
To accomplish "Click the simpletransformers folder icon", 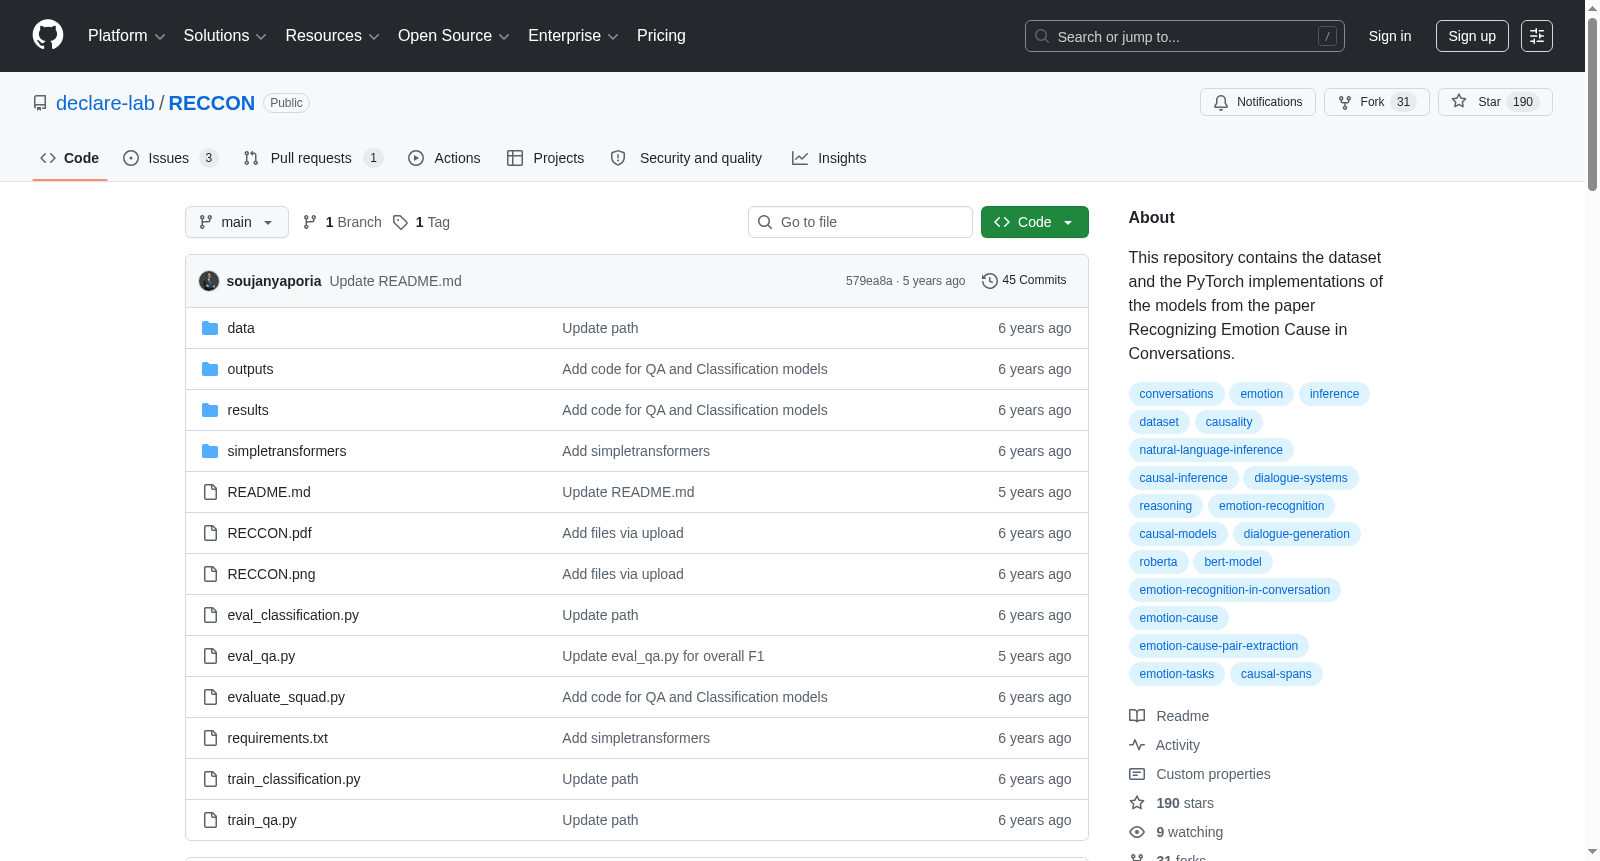I will click(x=210, y=451).
